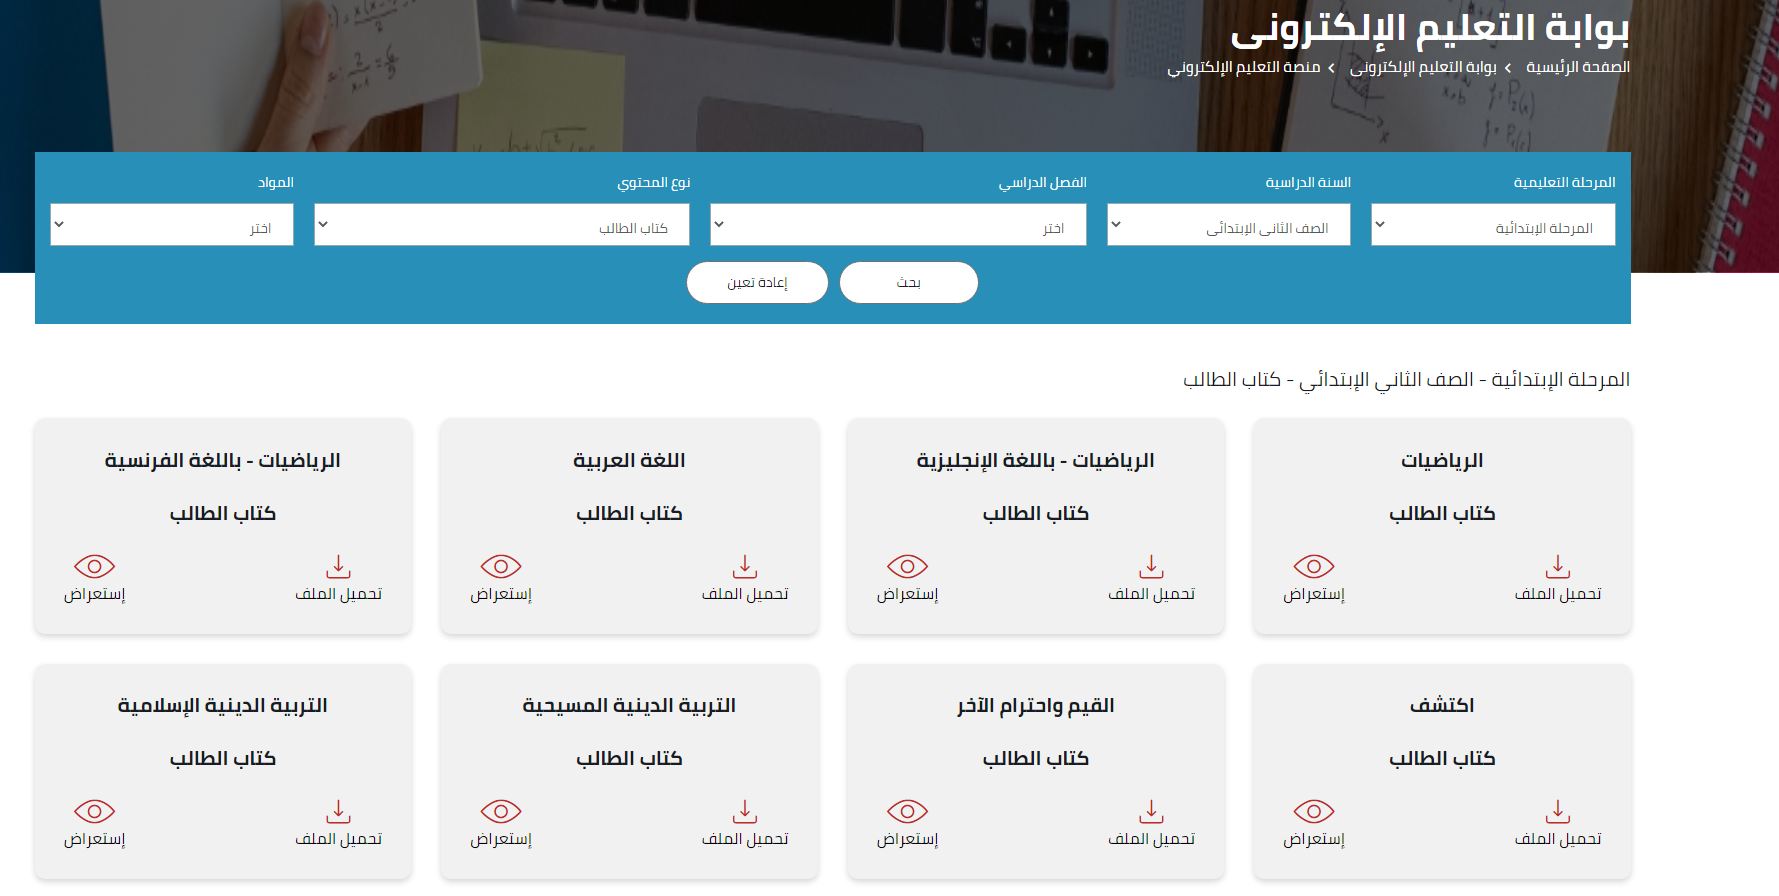Click download icon on الرياضيات card
This screenshot has width=1779, height=896.
click(x=1557, y=567)
